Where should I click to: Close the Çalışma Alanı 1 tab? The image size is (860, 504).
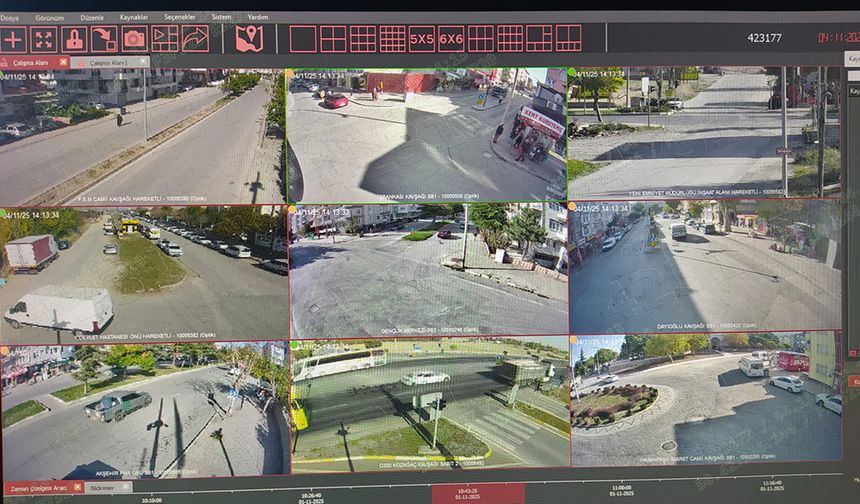point(144,63)
